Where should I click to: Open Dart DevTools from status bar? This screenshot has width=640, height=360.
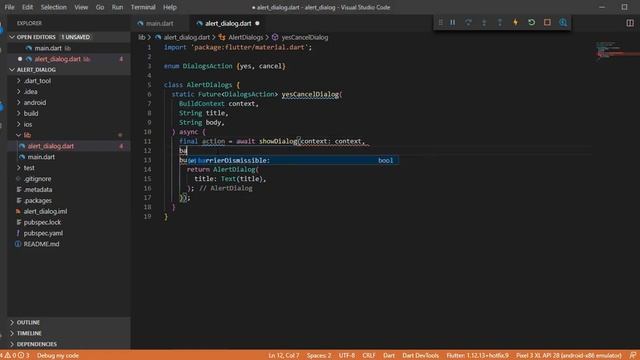420,356
